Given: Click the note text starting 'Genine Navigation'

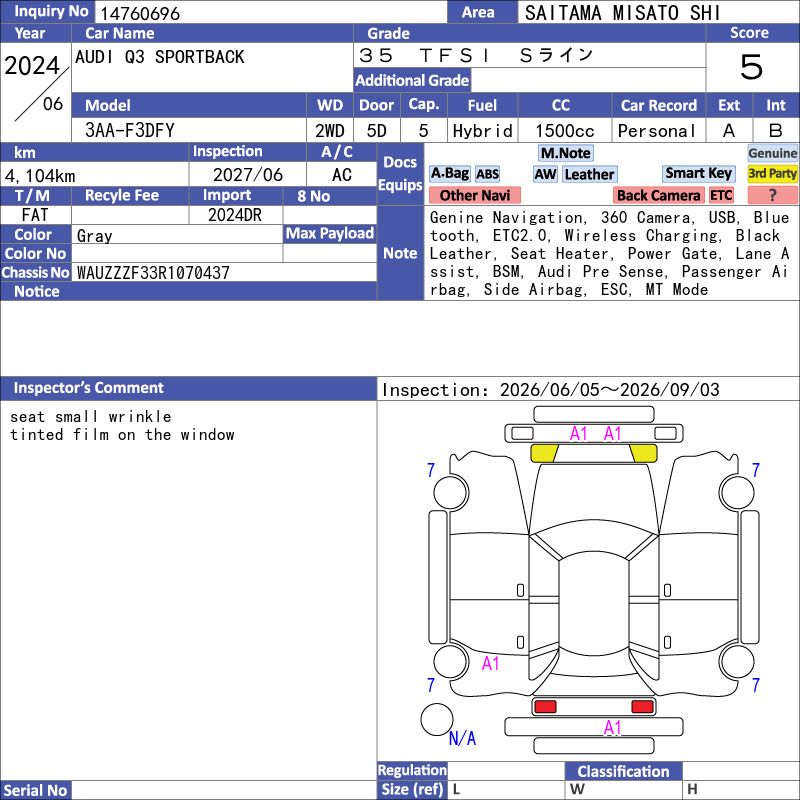Looking at the screenshot, I should click(x=609, y=254).
